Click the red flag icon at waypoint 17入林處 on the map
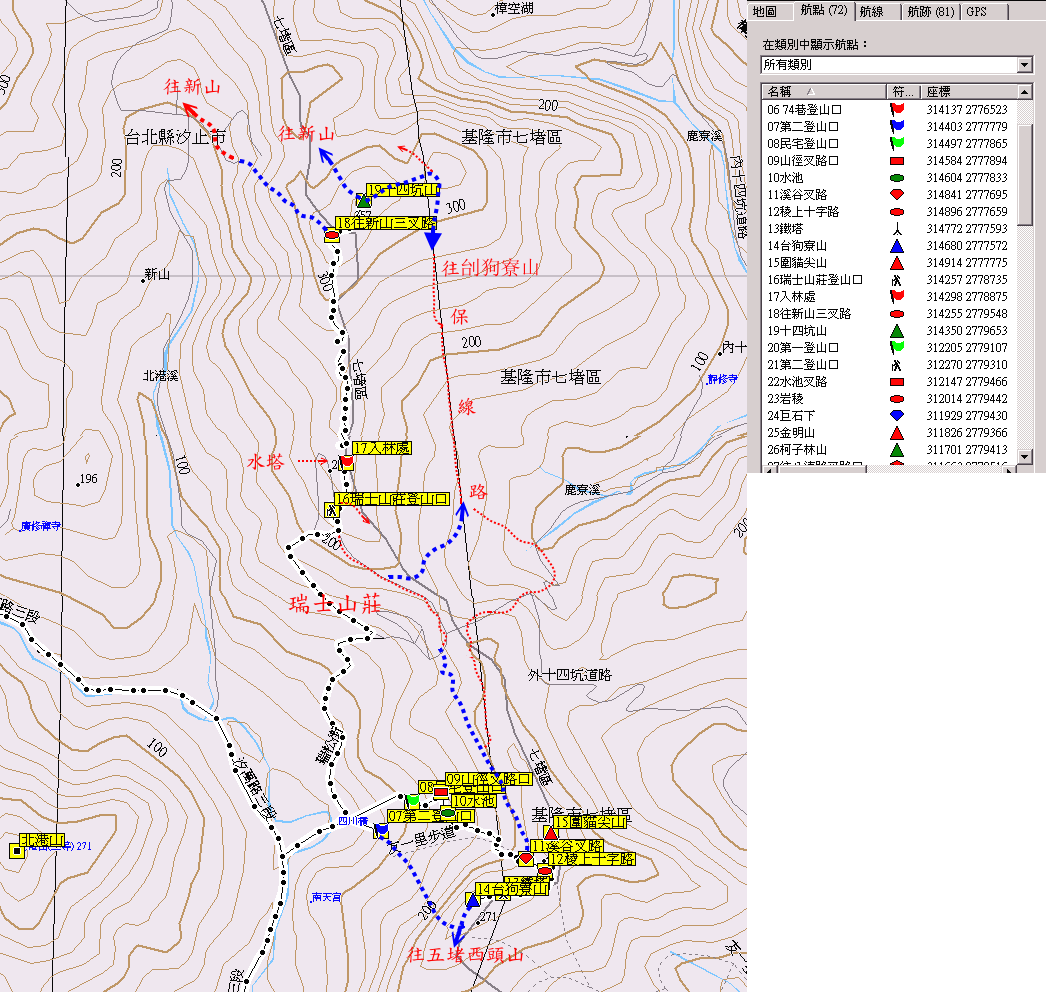The width and height of the screenshot is (1046, 992). tap(347, 462)
